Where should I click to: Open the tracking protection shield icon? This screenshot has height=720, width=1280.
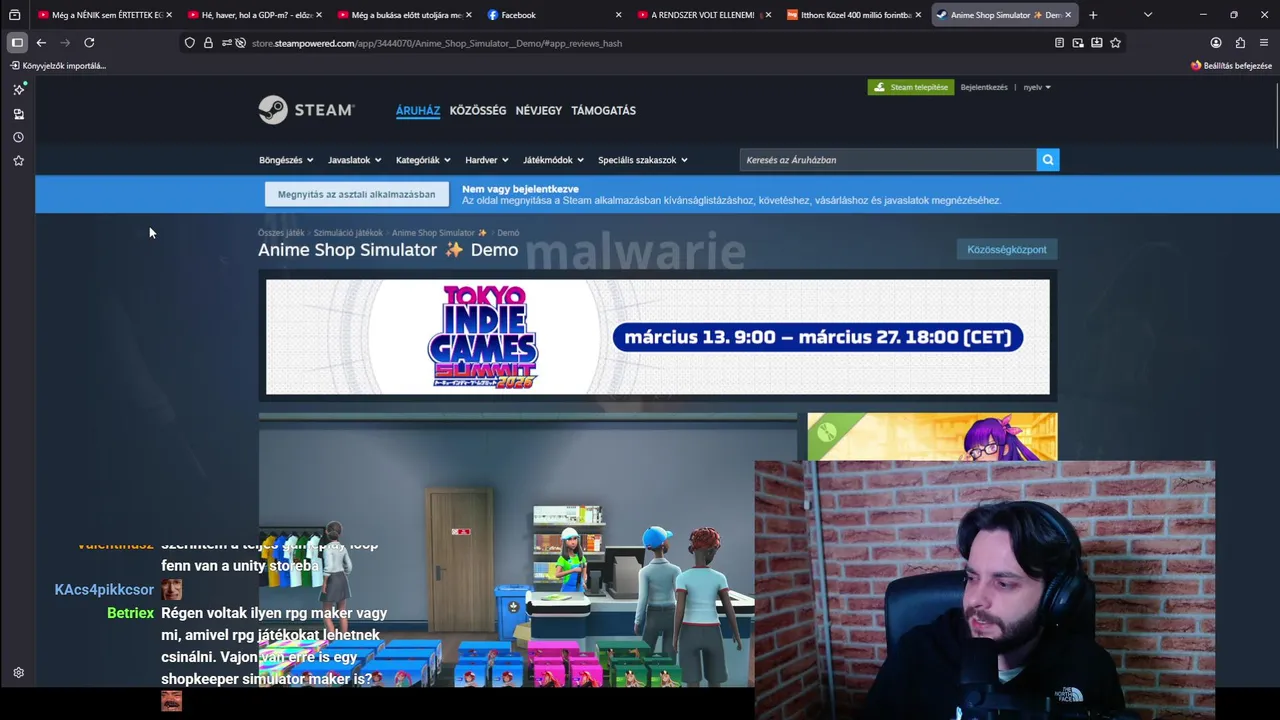190,43
